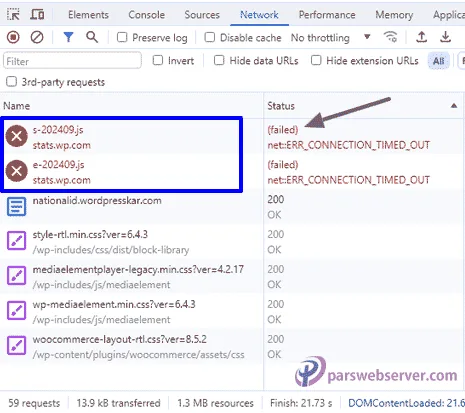Select the e-202409.js request
465x413 pixels.
pyautogui.click(x=132, y=172)
